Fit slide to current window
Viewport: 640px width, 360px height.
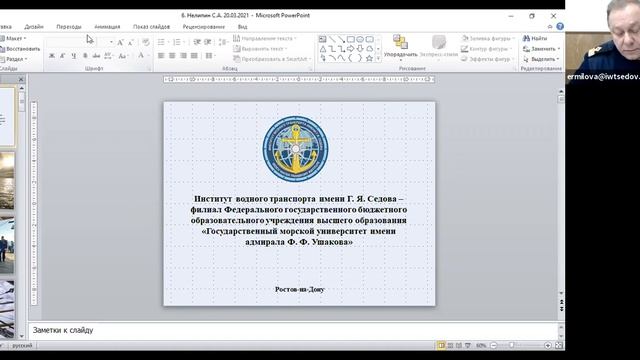(559, 345)
